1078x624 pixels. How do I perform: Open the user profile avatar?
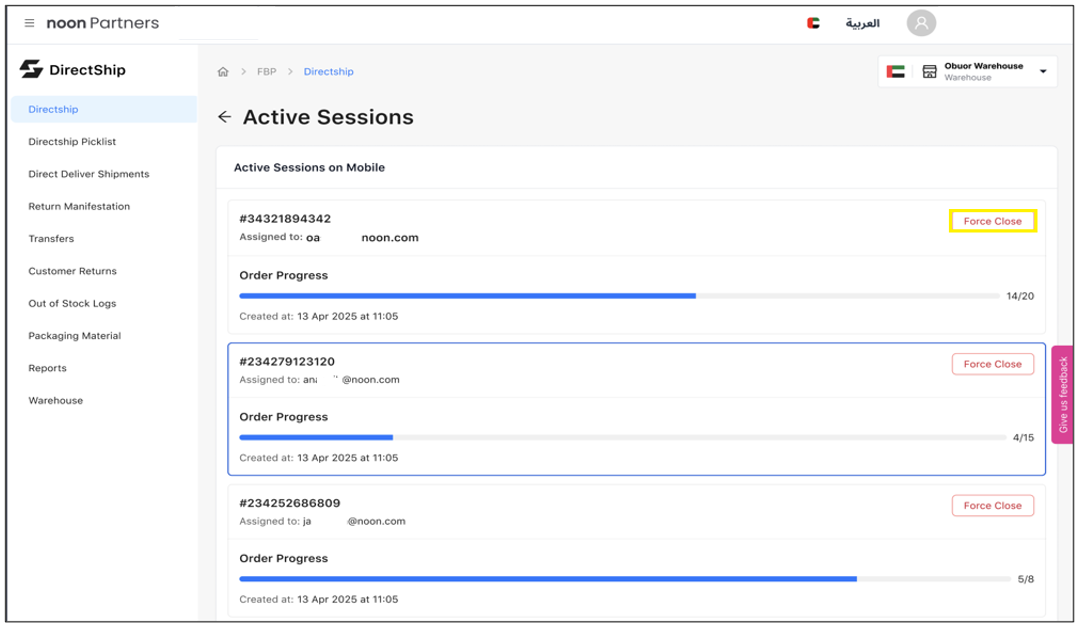click(x=920, y=23)
